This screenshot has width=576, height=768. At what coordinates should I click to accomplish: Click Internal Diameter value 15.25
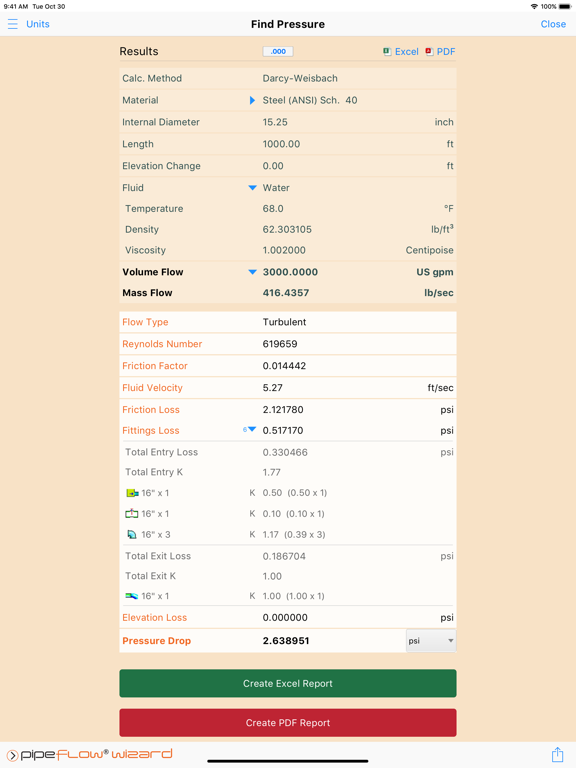275,122
